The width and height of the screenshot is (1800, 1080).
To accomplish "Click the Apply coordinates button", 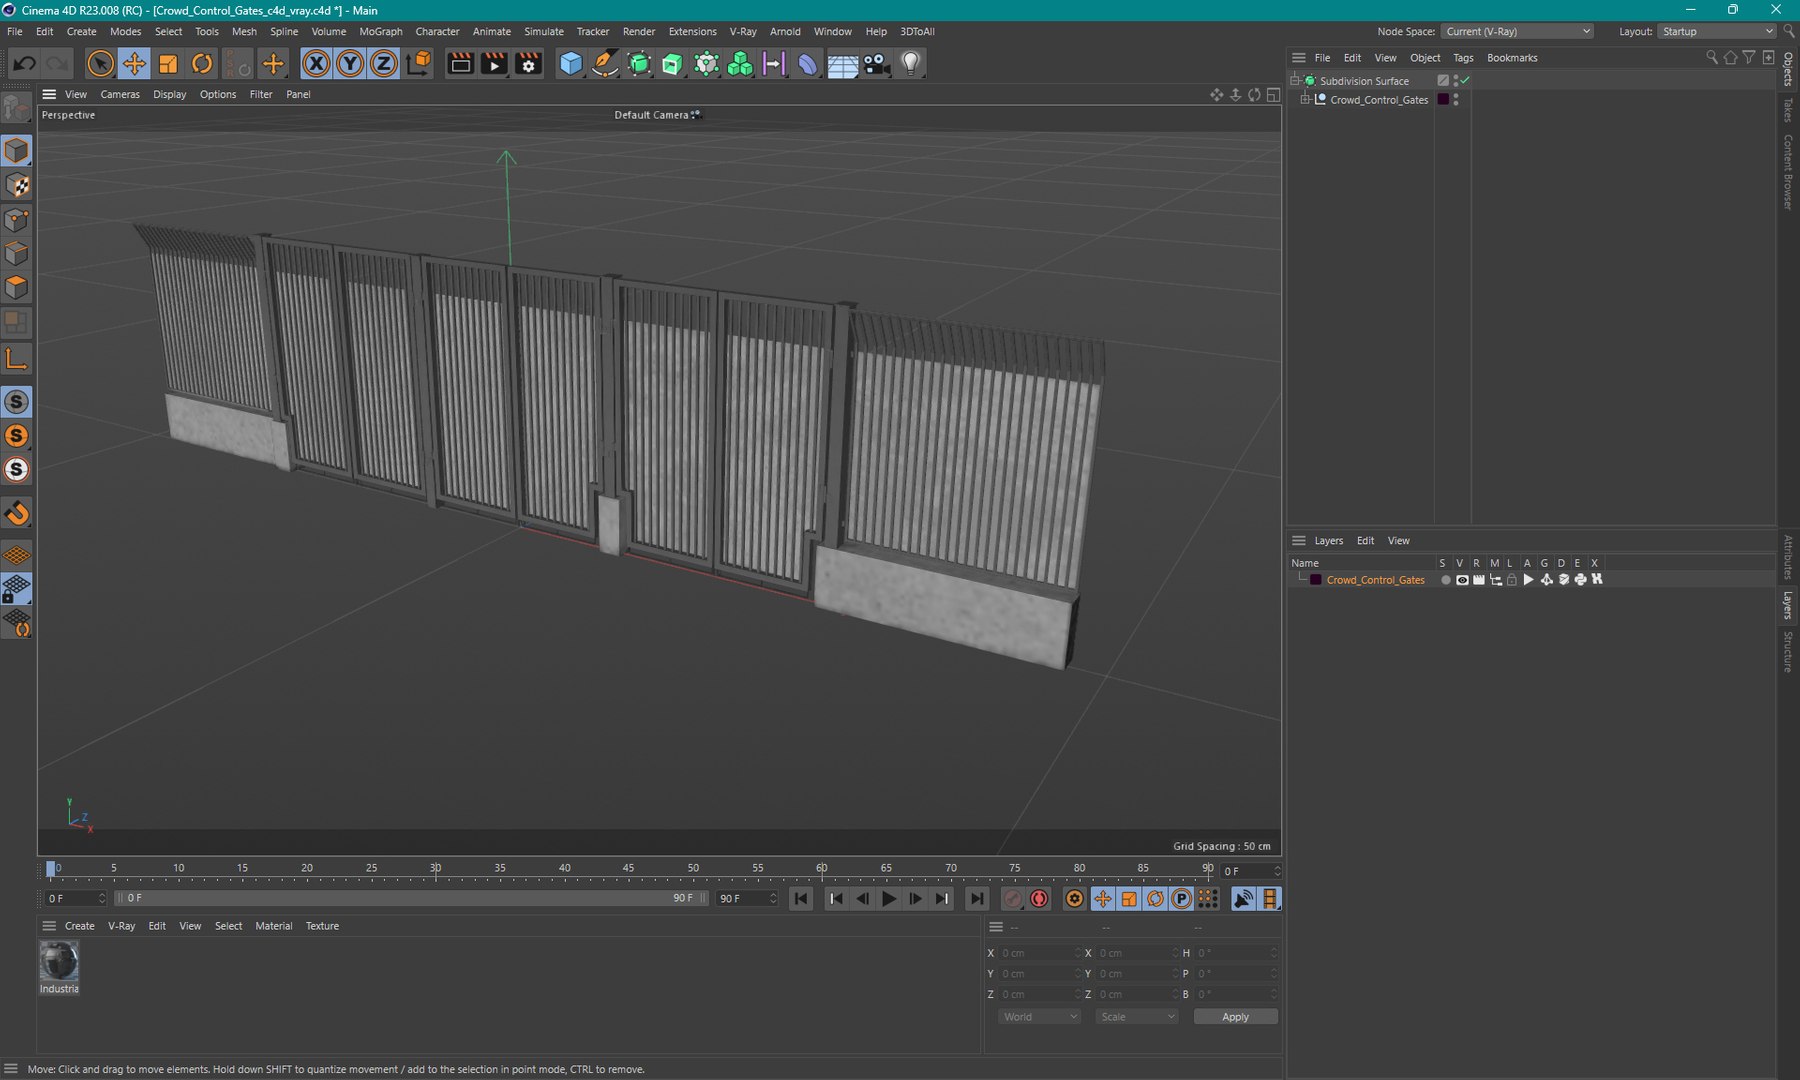I will (x=1235, y=1017).
